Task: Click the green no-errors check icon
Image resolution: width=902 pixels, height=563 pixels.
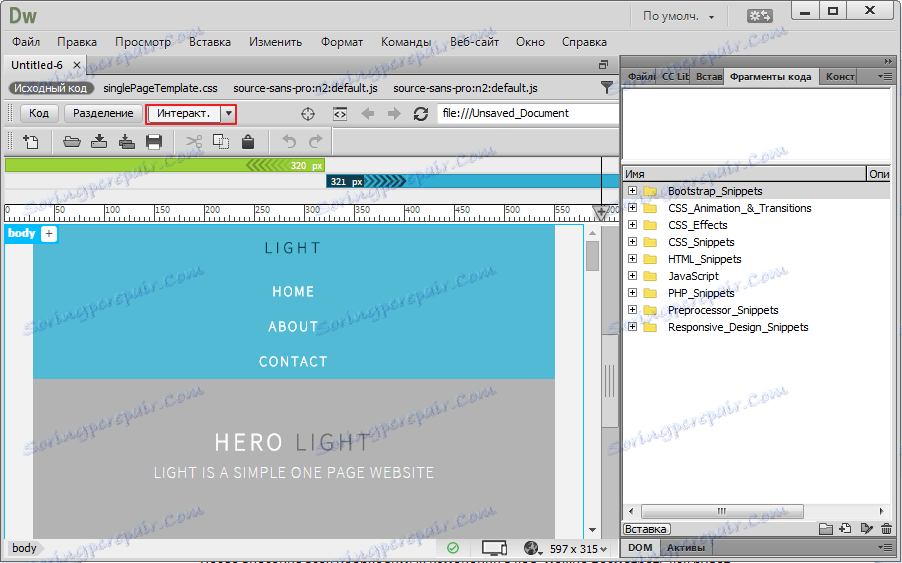Action: 453,548
